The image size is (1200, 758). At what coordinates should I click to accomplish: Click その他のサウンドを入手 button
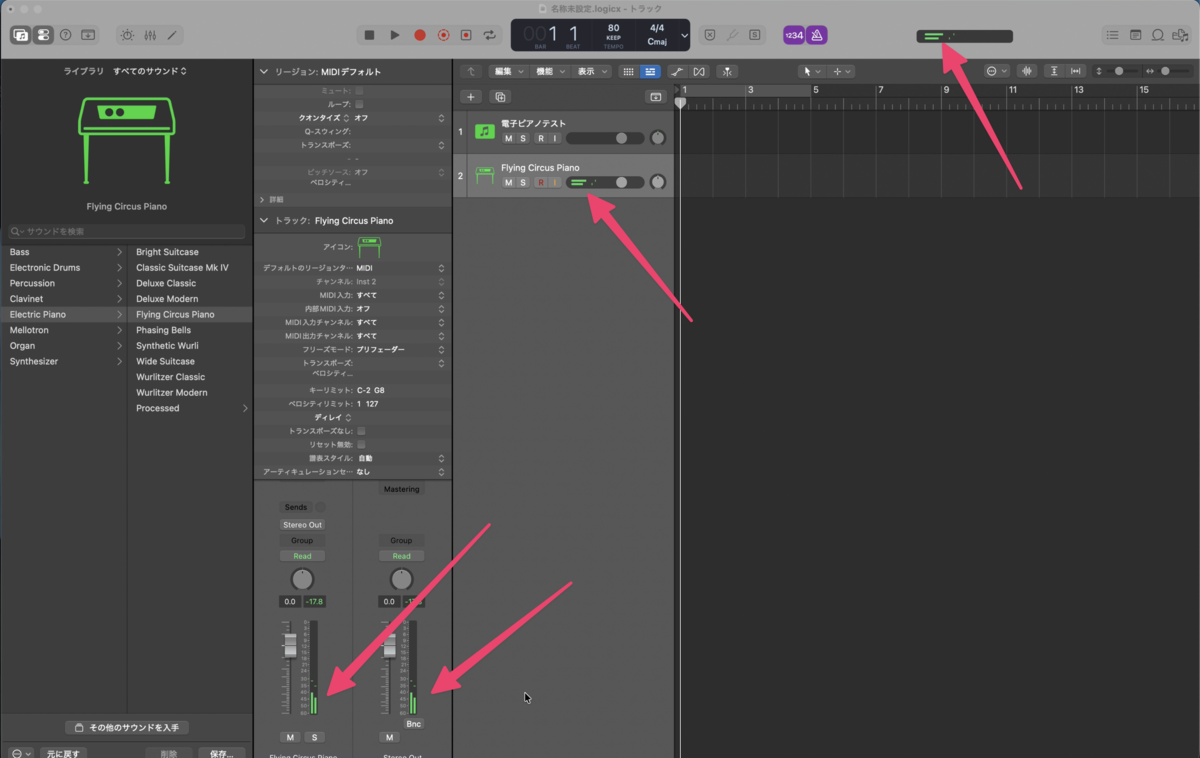pyautogui.click(x=126, y=727)
